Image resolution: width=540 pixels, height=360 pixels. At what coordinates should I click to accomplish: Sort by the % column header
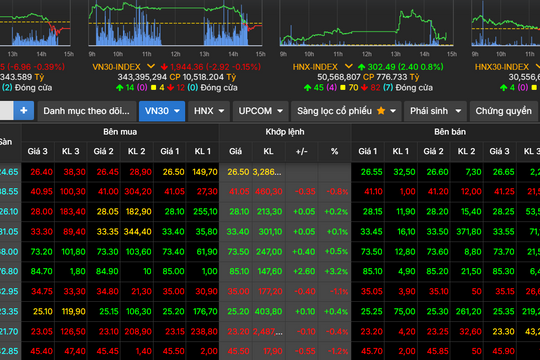click(334, 151)
